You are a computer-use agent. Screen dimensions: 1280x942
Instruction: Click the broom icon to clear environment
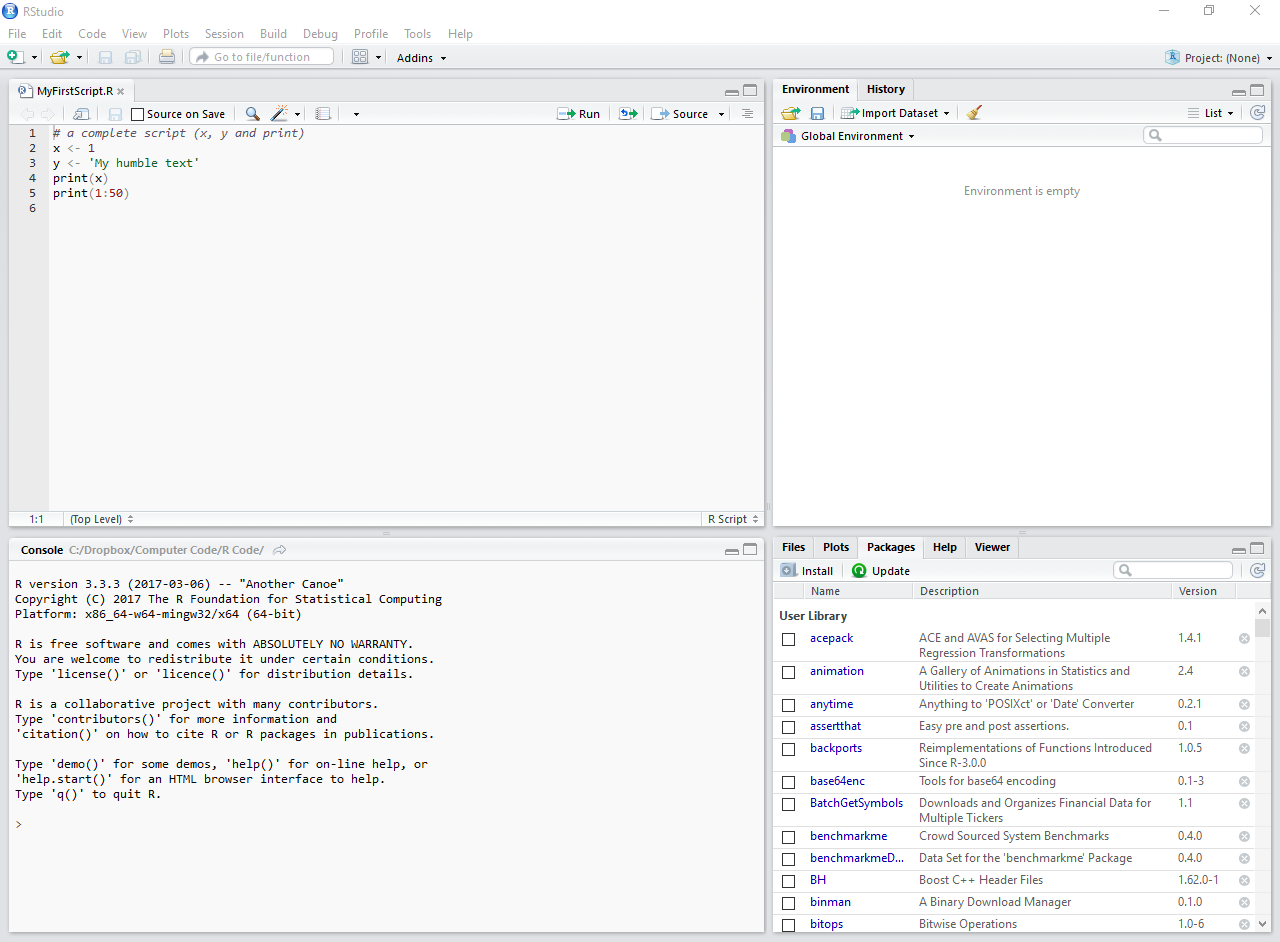[974, 113]
